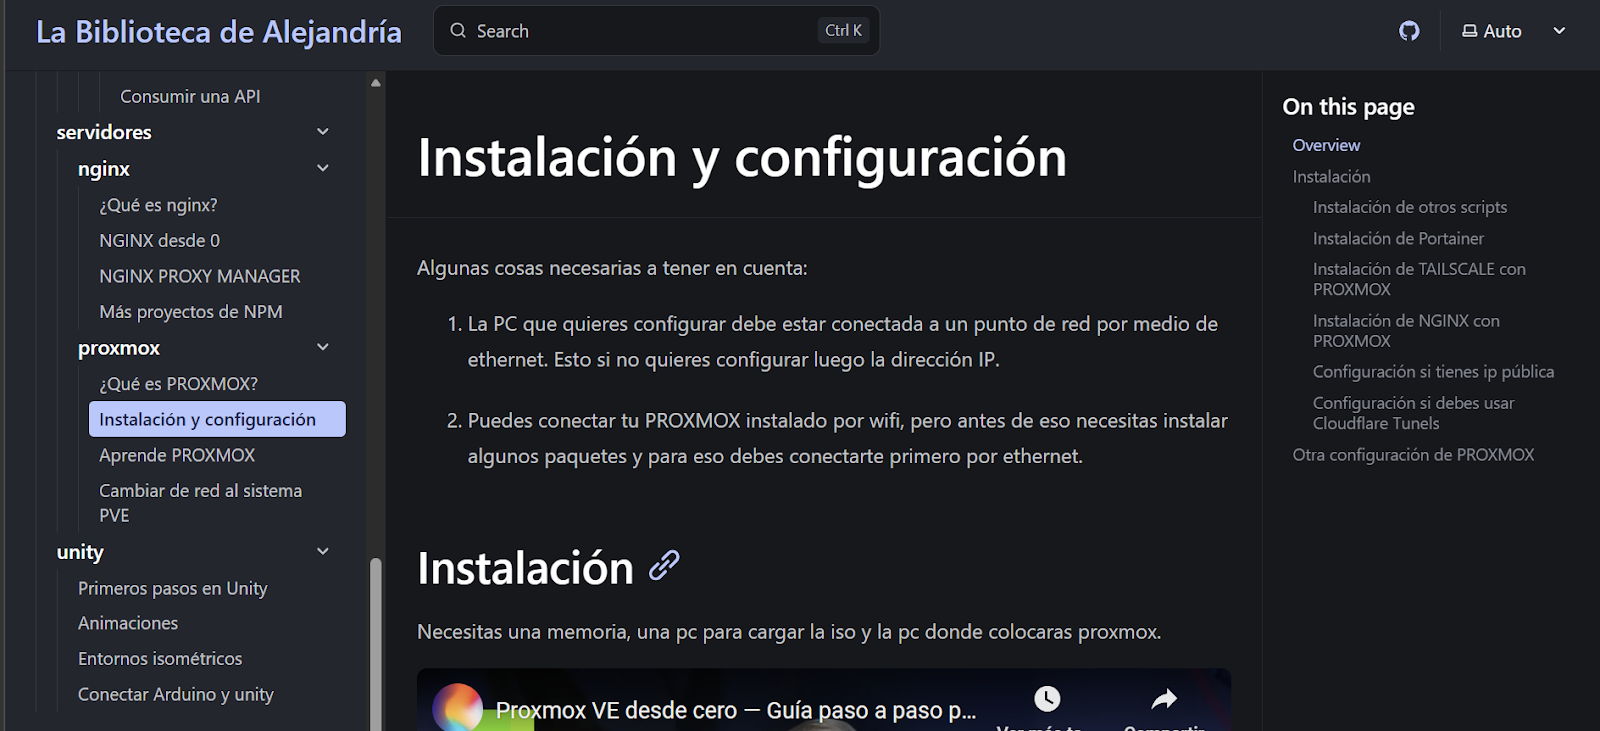Open the NGINX PROXY MANAGER page
The height and width of the screenshot is (731, 1600).
pos(199,276)
